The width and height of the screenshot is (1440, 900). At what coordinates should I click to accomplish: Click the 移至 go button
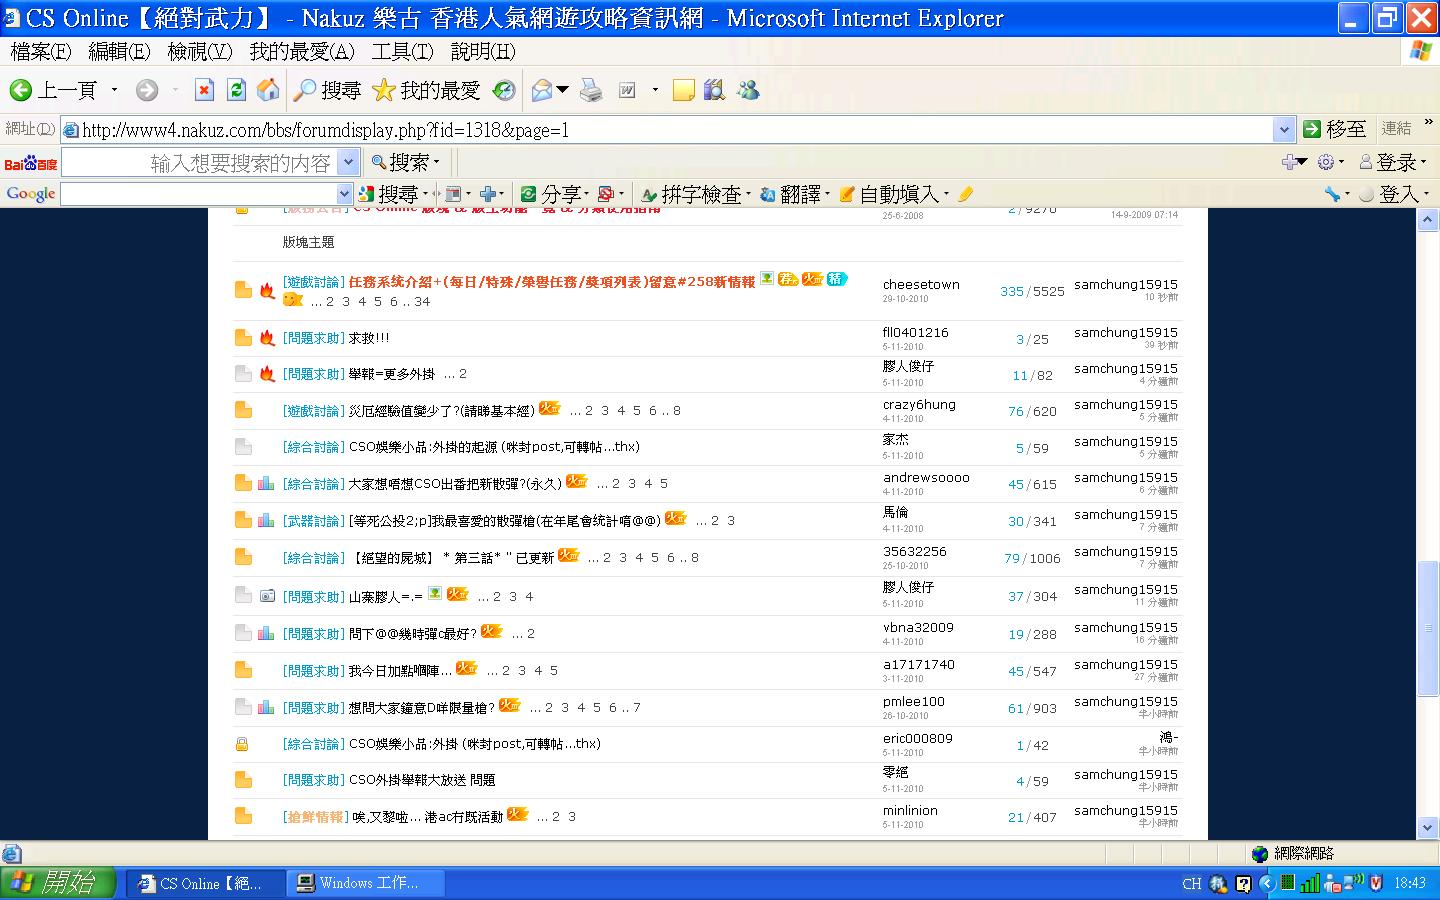pyautogui.click(x=1334, y=129)
